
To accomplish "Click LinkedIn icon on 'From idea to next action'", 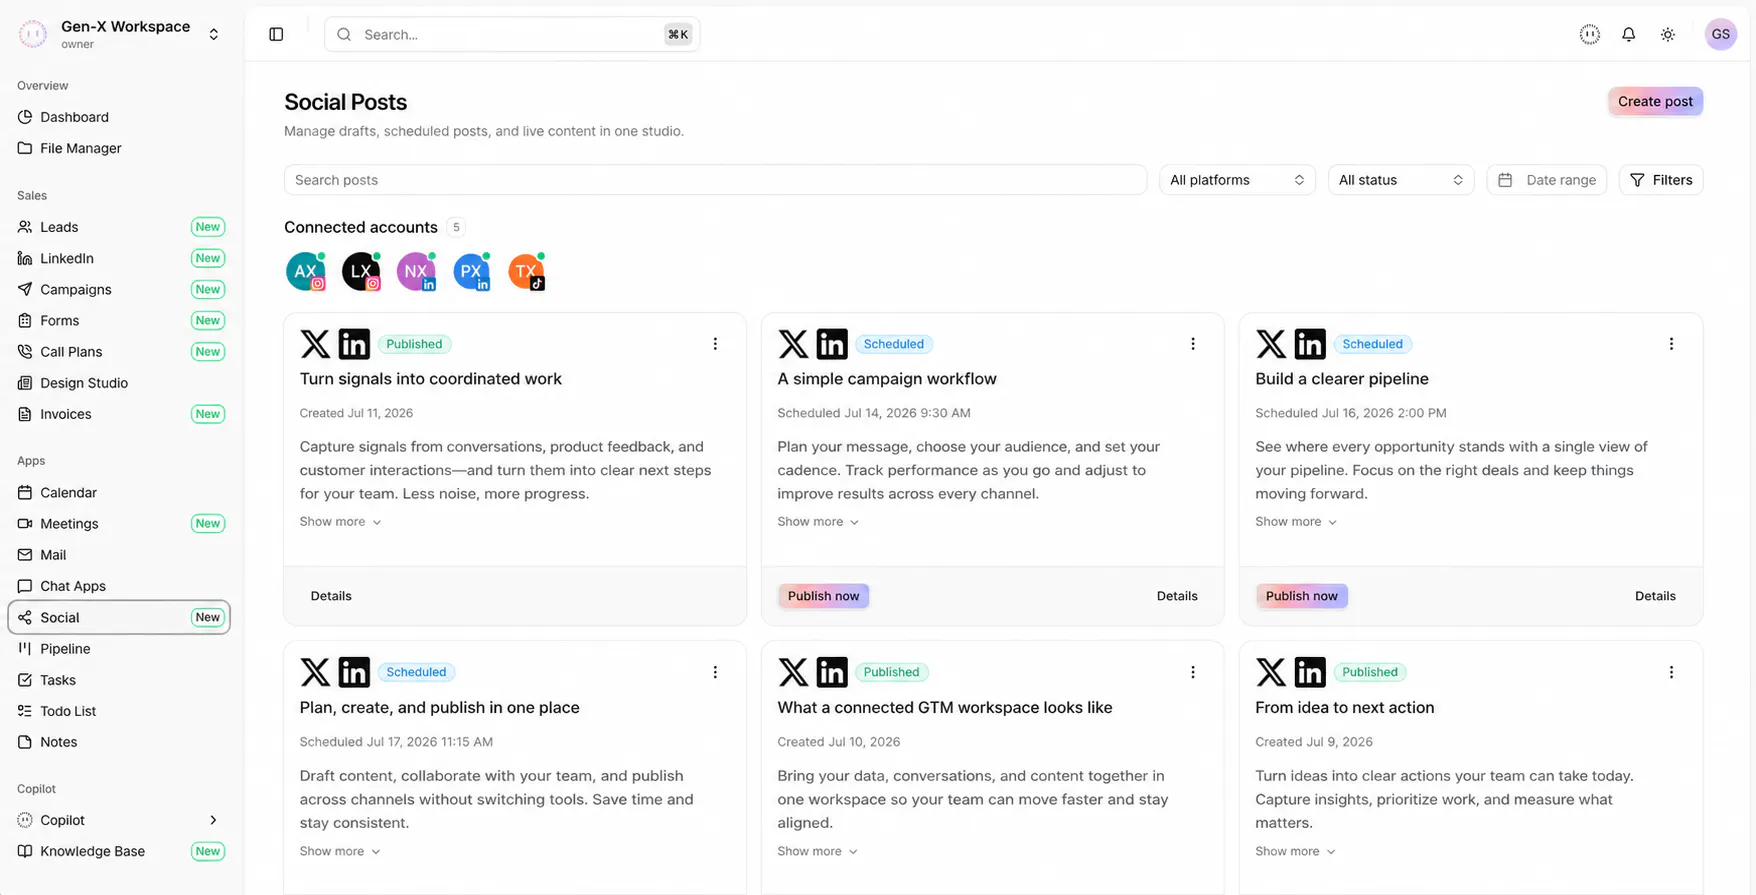I will [1309, 672].
